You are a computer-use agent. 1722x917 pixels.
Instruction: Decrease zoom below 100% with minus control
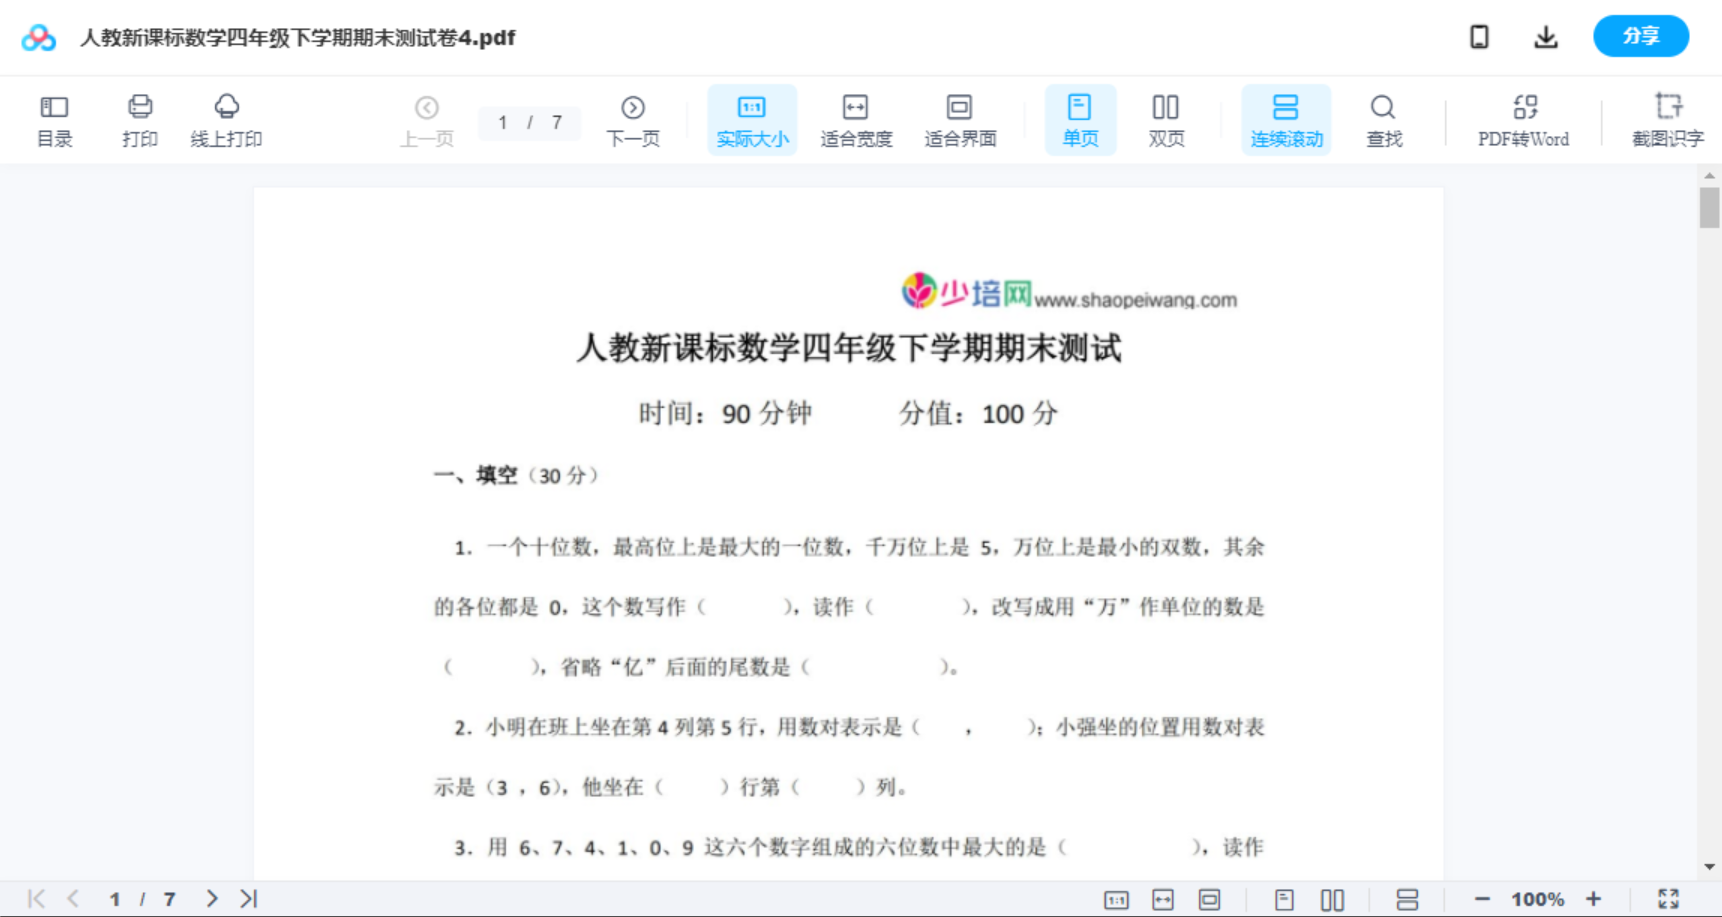coord(1482,897)
